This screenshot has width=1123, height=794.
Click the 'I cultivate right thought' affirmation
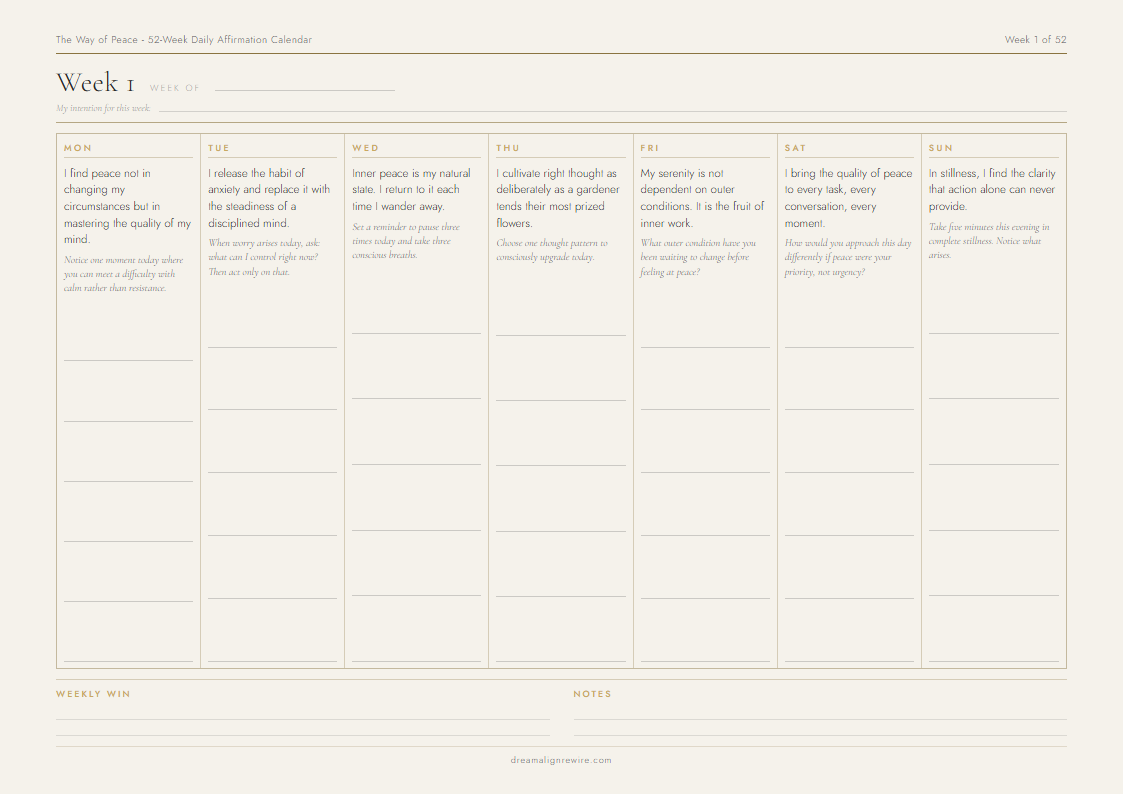[x=558, y=198]
